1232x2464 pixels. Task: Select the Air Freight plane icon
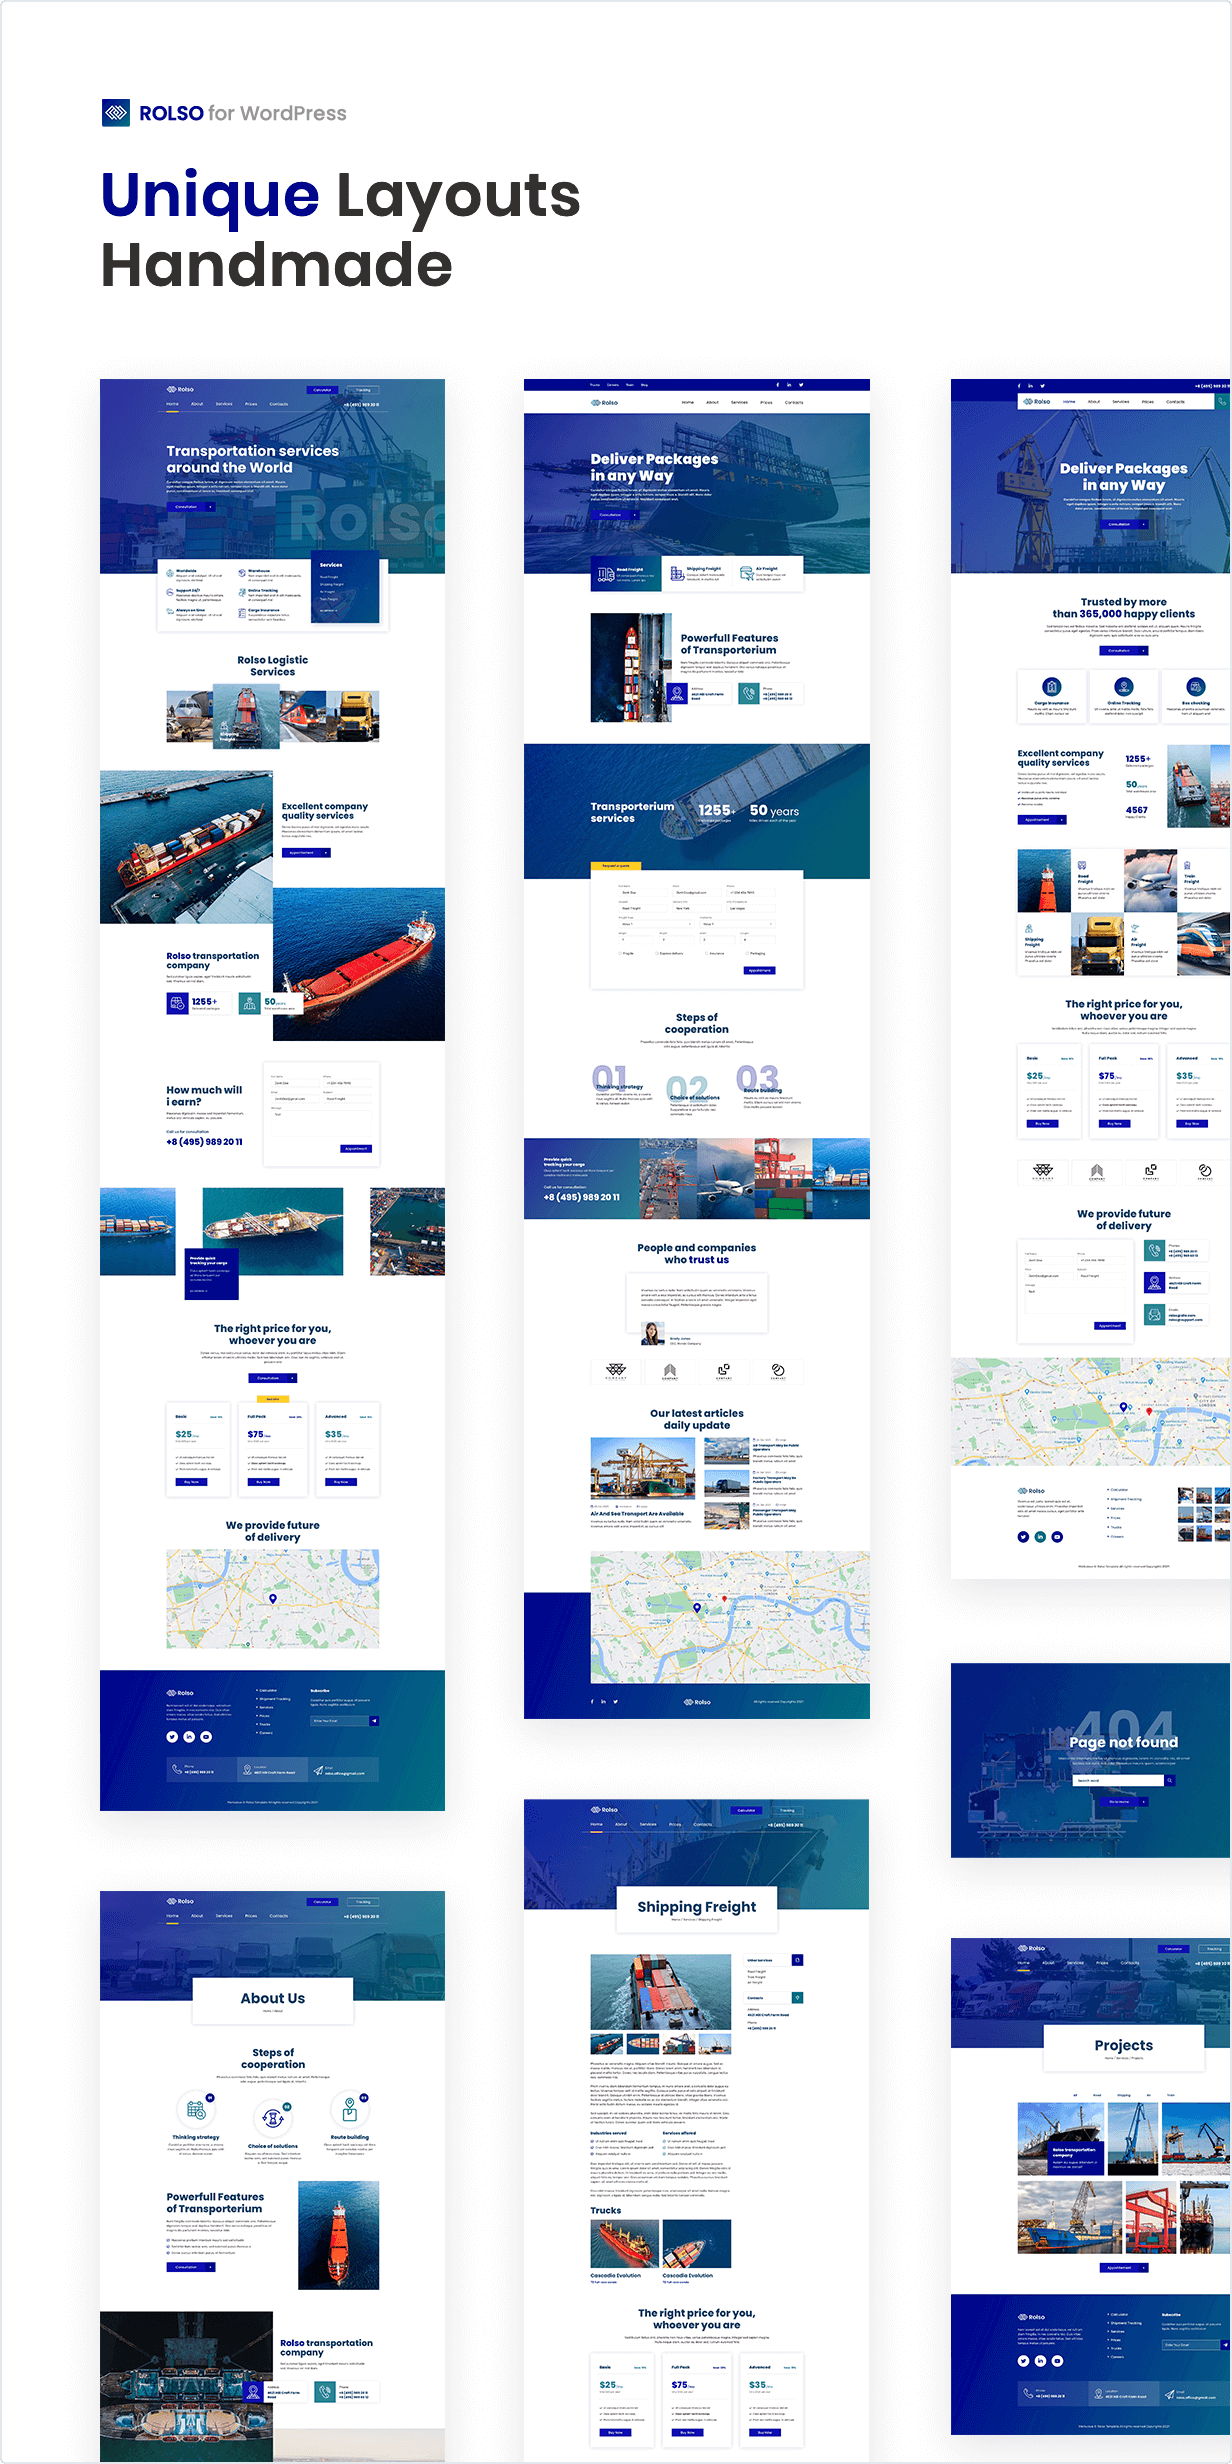(746, 574)
